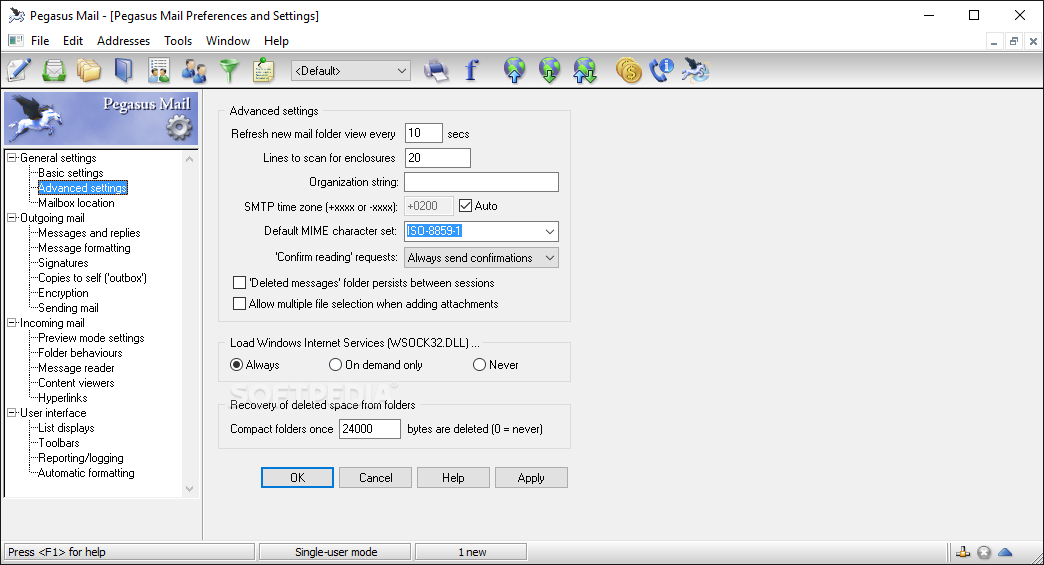Click the settings tree scrollbar up arrow
1044x565 pixels.
190,159
